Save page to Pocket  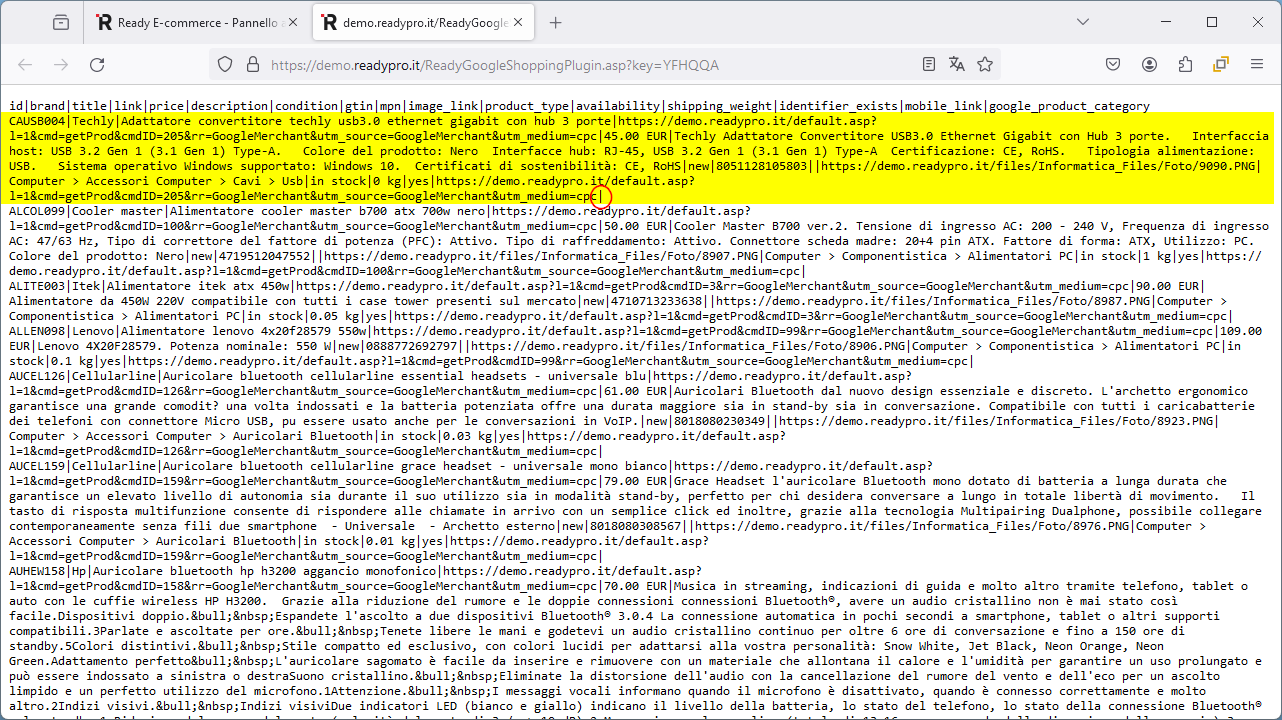click(x=1113, y=64)
